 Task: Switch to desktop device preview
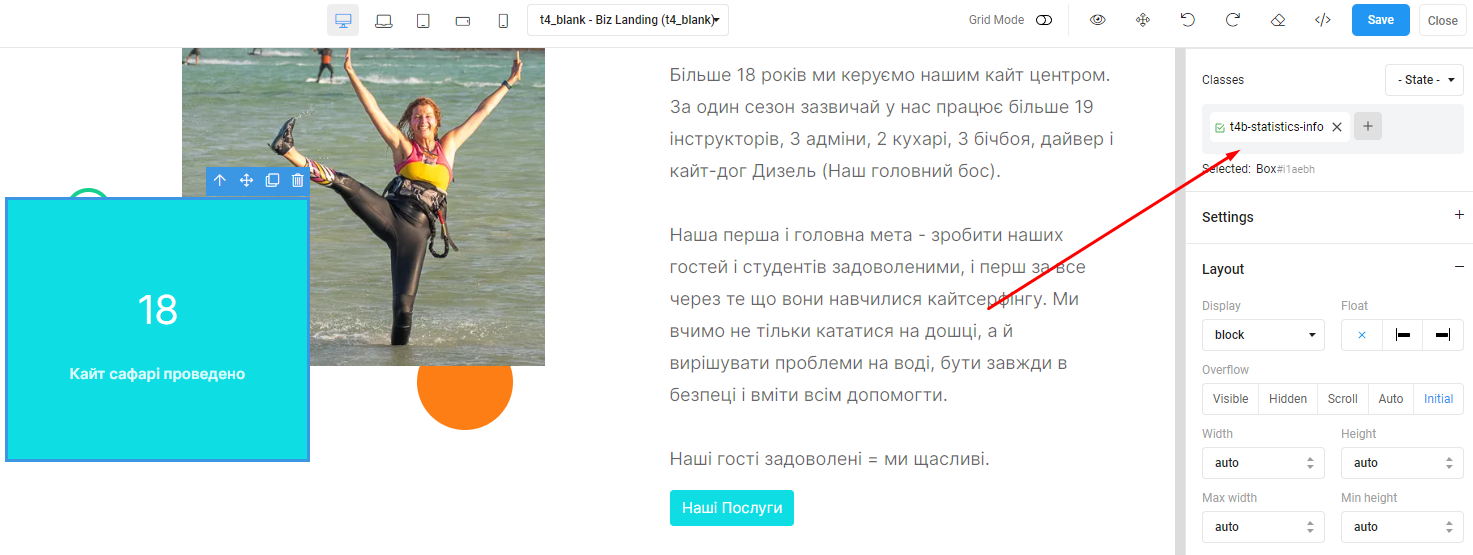[x=343, y=20]
